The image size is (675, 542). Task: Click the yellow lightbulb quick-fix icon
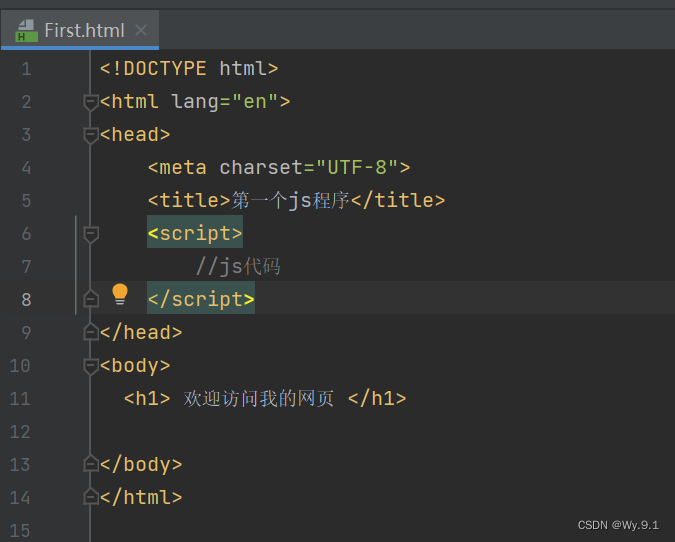(x=120, y=294)
